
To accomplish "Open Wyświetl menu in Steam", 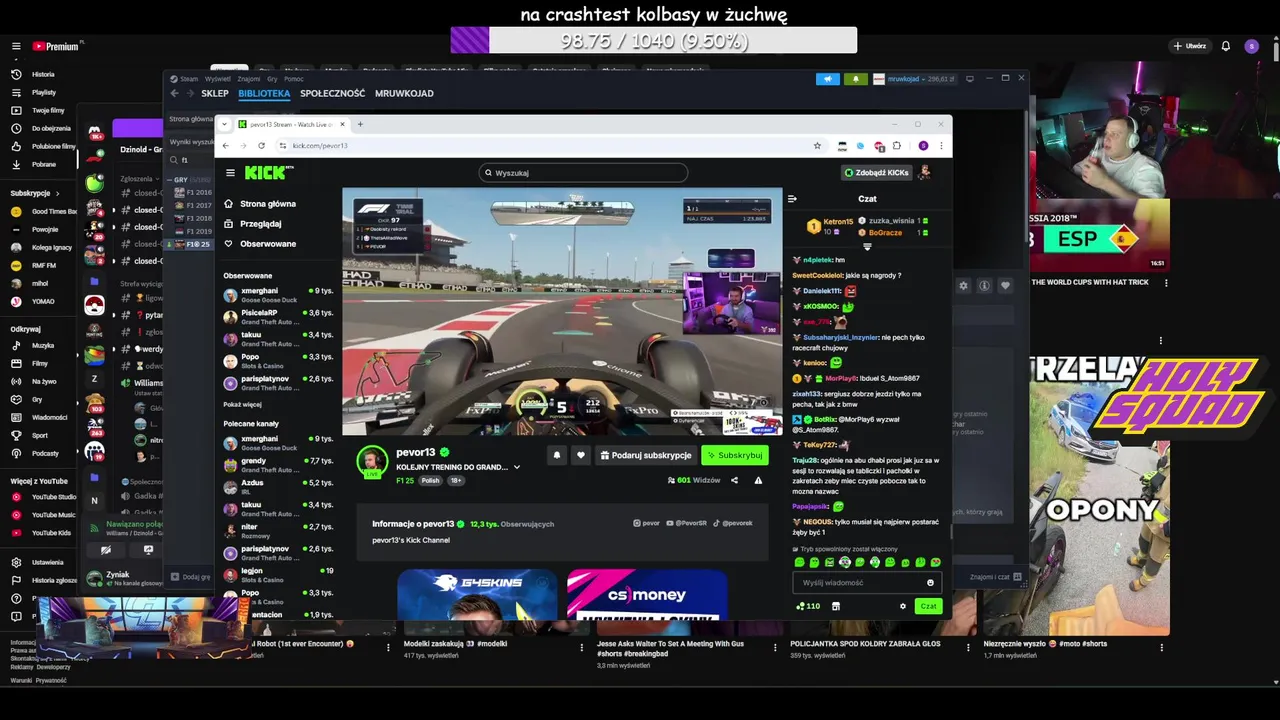I will 218,79.
